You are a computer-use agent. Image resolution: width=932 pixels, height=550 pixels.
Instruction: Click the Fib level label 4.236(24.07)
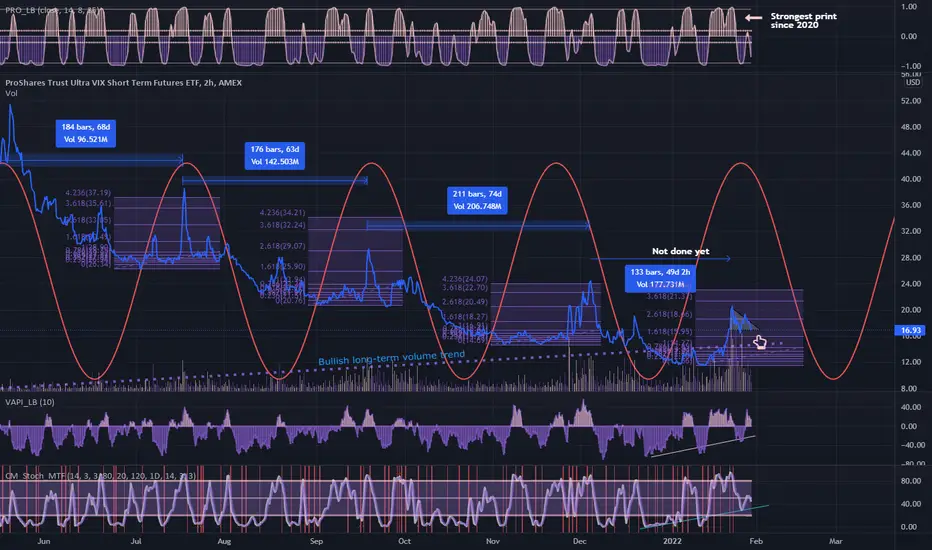465,279
